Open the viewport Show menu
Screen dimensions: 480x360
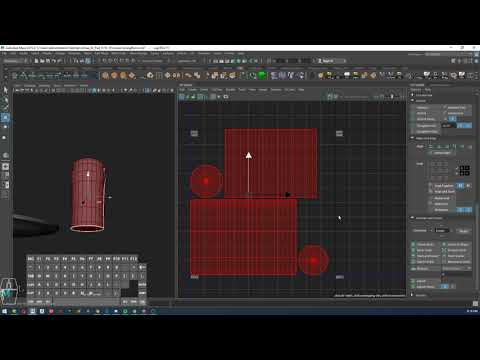click(x=57, y=86)
